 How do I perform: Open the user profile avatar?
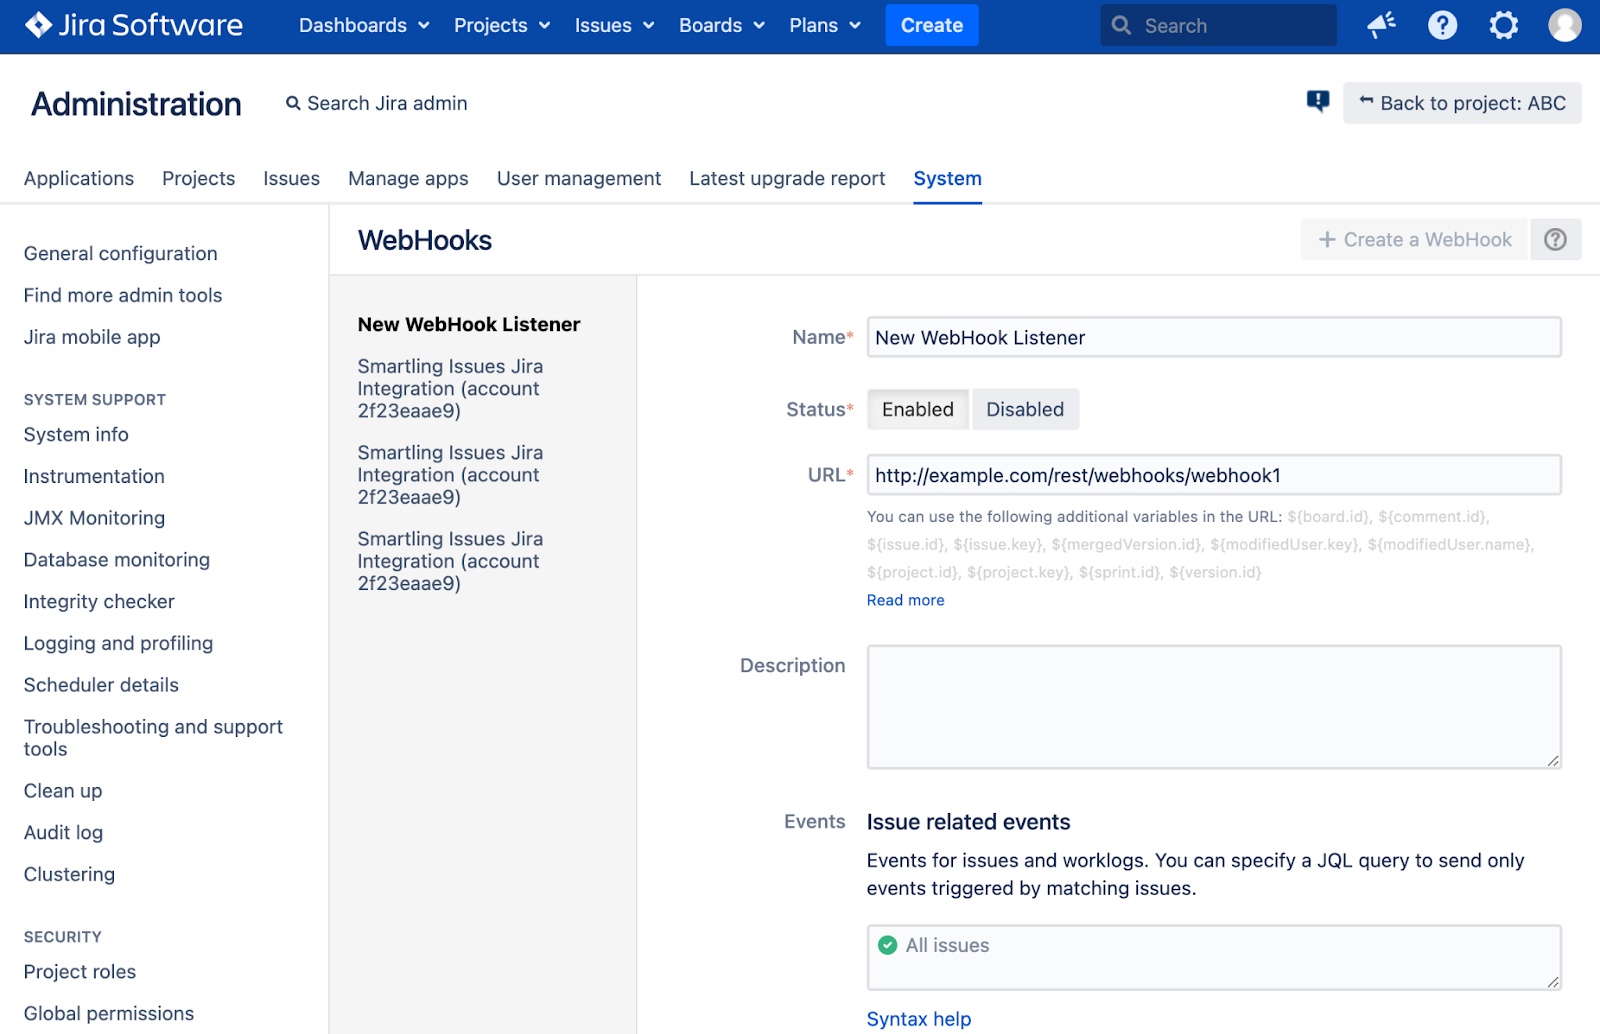tap(1564, 25)
